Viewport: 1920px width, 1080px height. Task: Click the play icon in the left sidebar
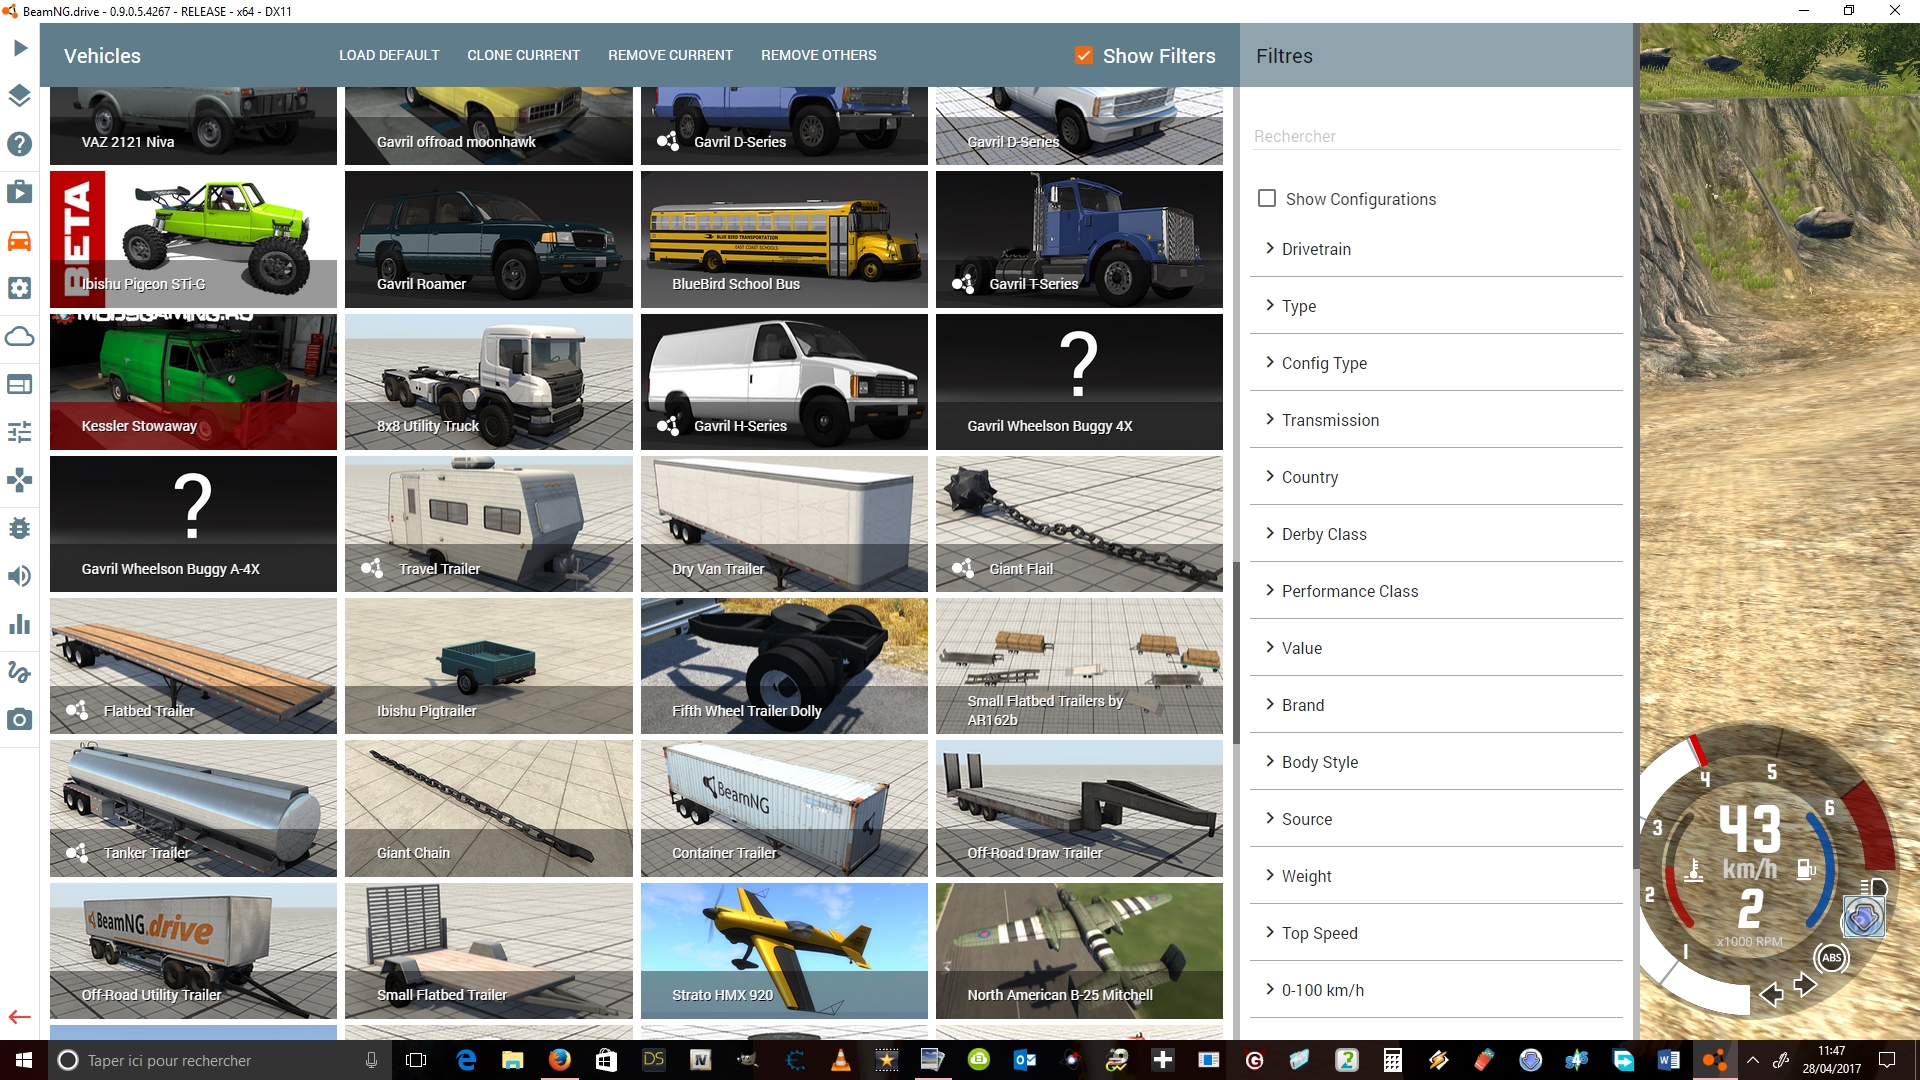[20, 48]
